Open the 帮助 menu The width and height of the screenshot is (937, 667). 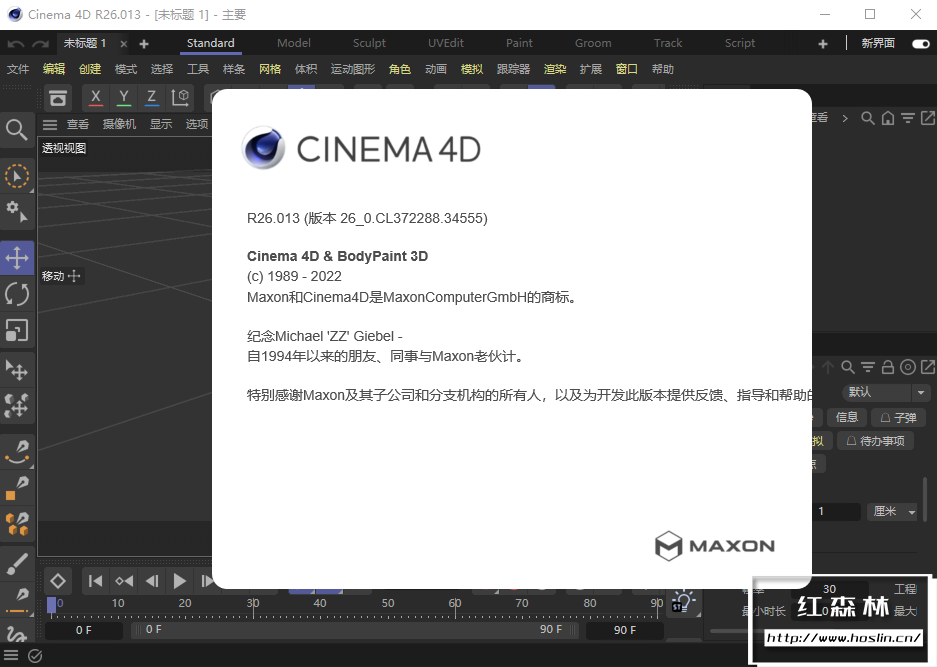[663, 69]
